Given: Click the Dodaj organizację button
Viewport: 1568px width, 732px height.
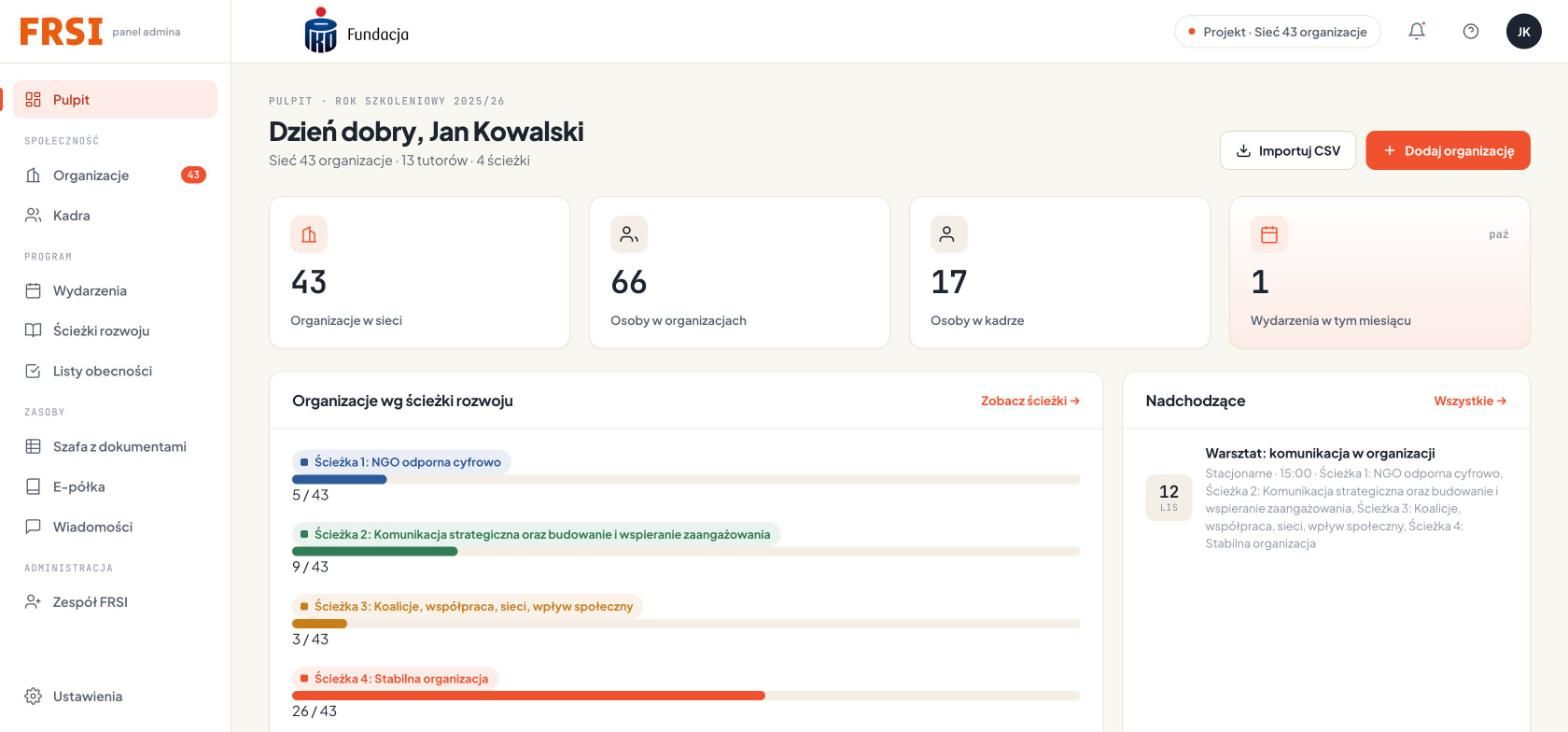Looking at the screenshot, I should (1448, 151).
